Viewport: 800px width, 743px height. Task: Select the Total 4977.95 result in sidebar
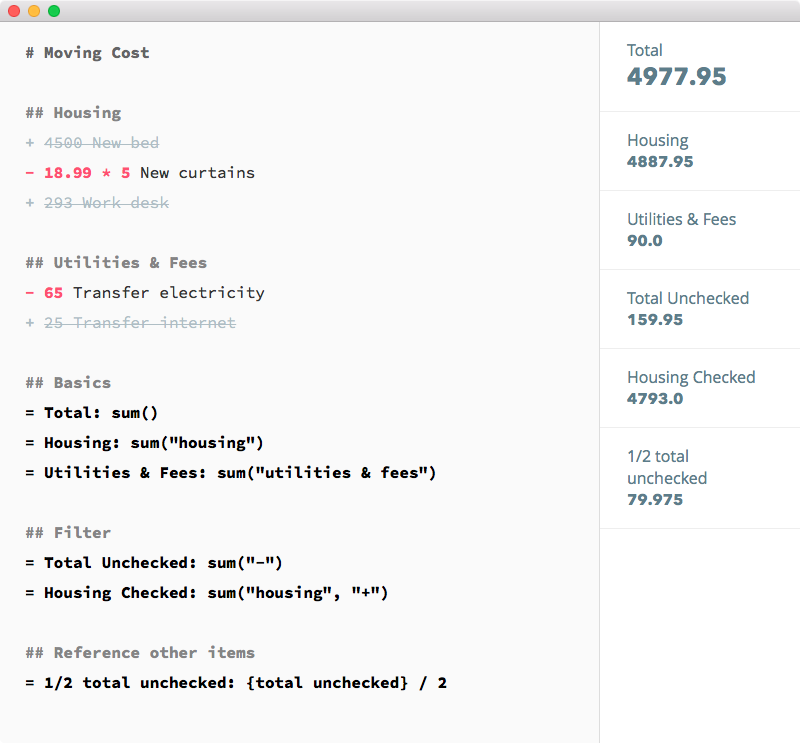pos(700,66)
